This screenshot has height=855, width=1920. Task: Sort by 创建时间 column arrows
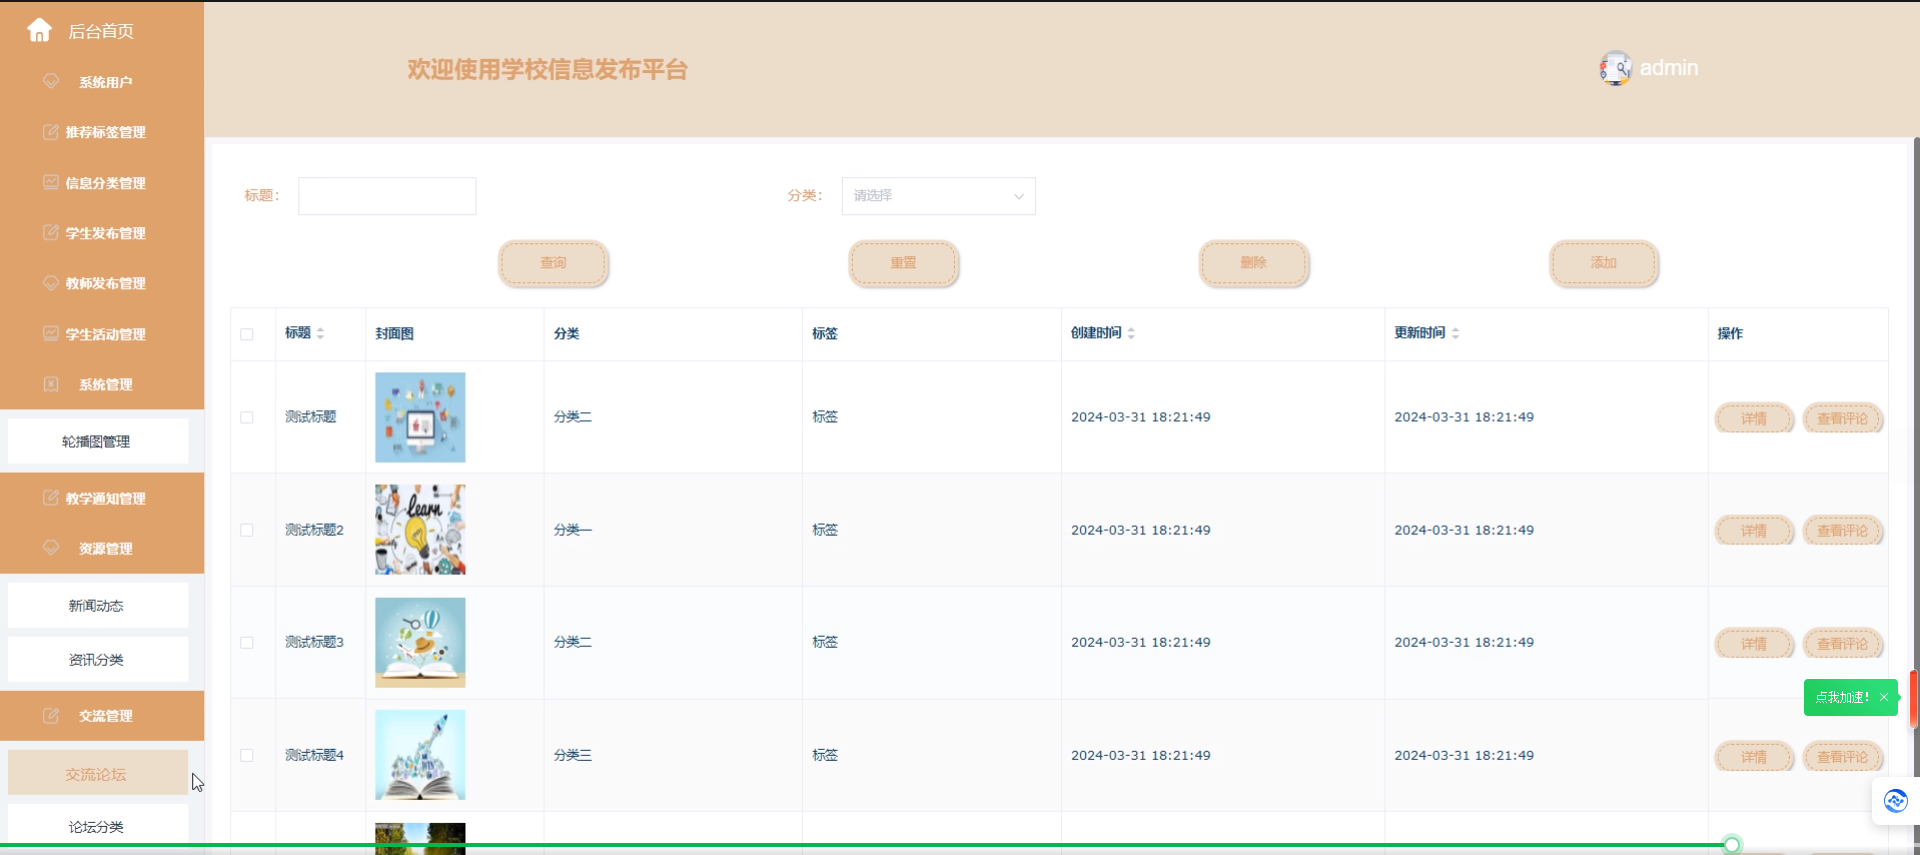point(1131,333)
